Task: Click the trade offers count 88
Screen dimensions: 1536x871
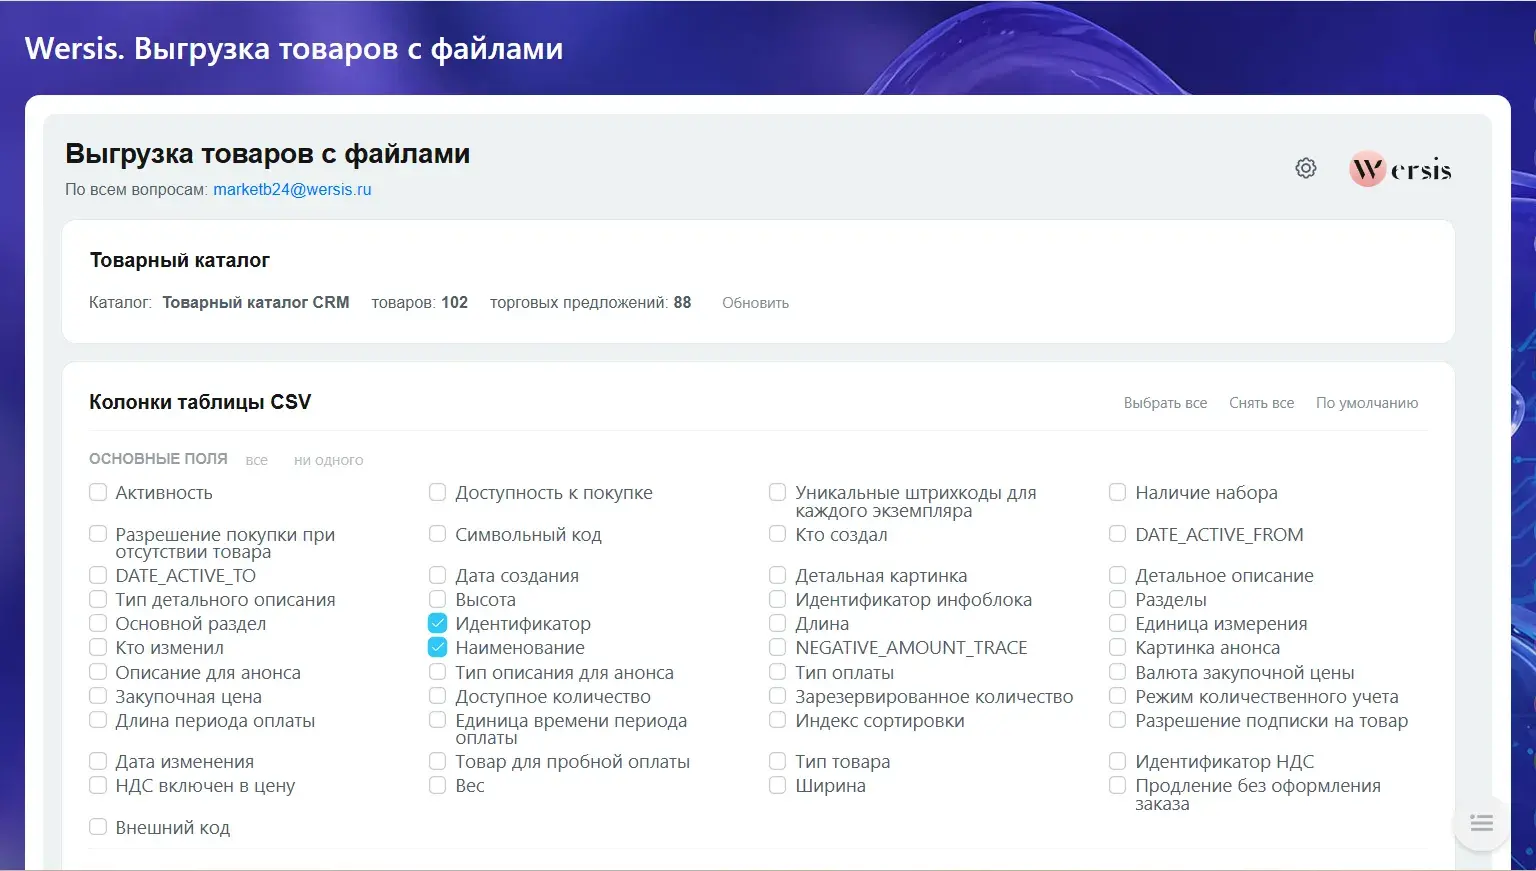Action: (x=682, y=302)
